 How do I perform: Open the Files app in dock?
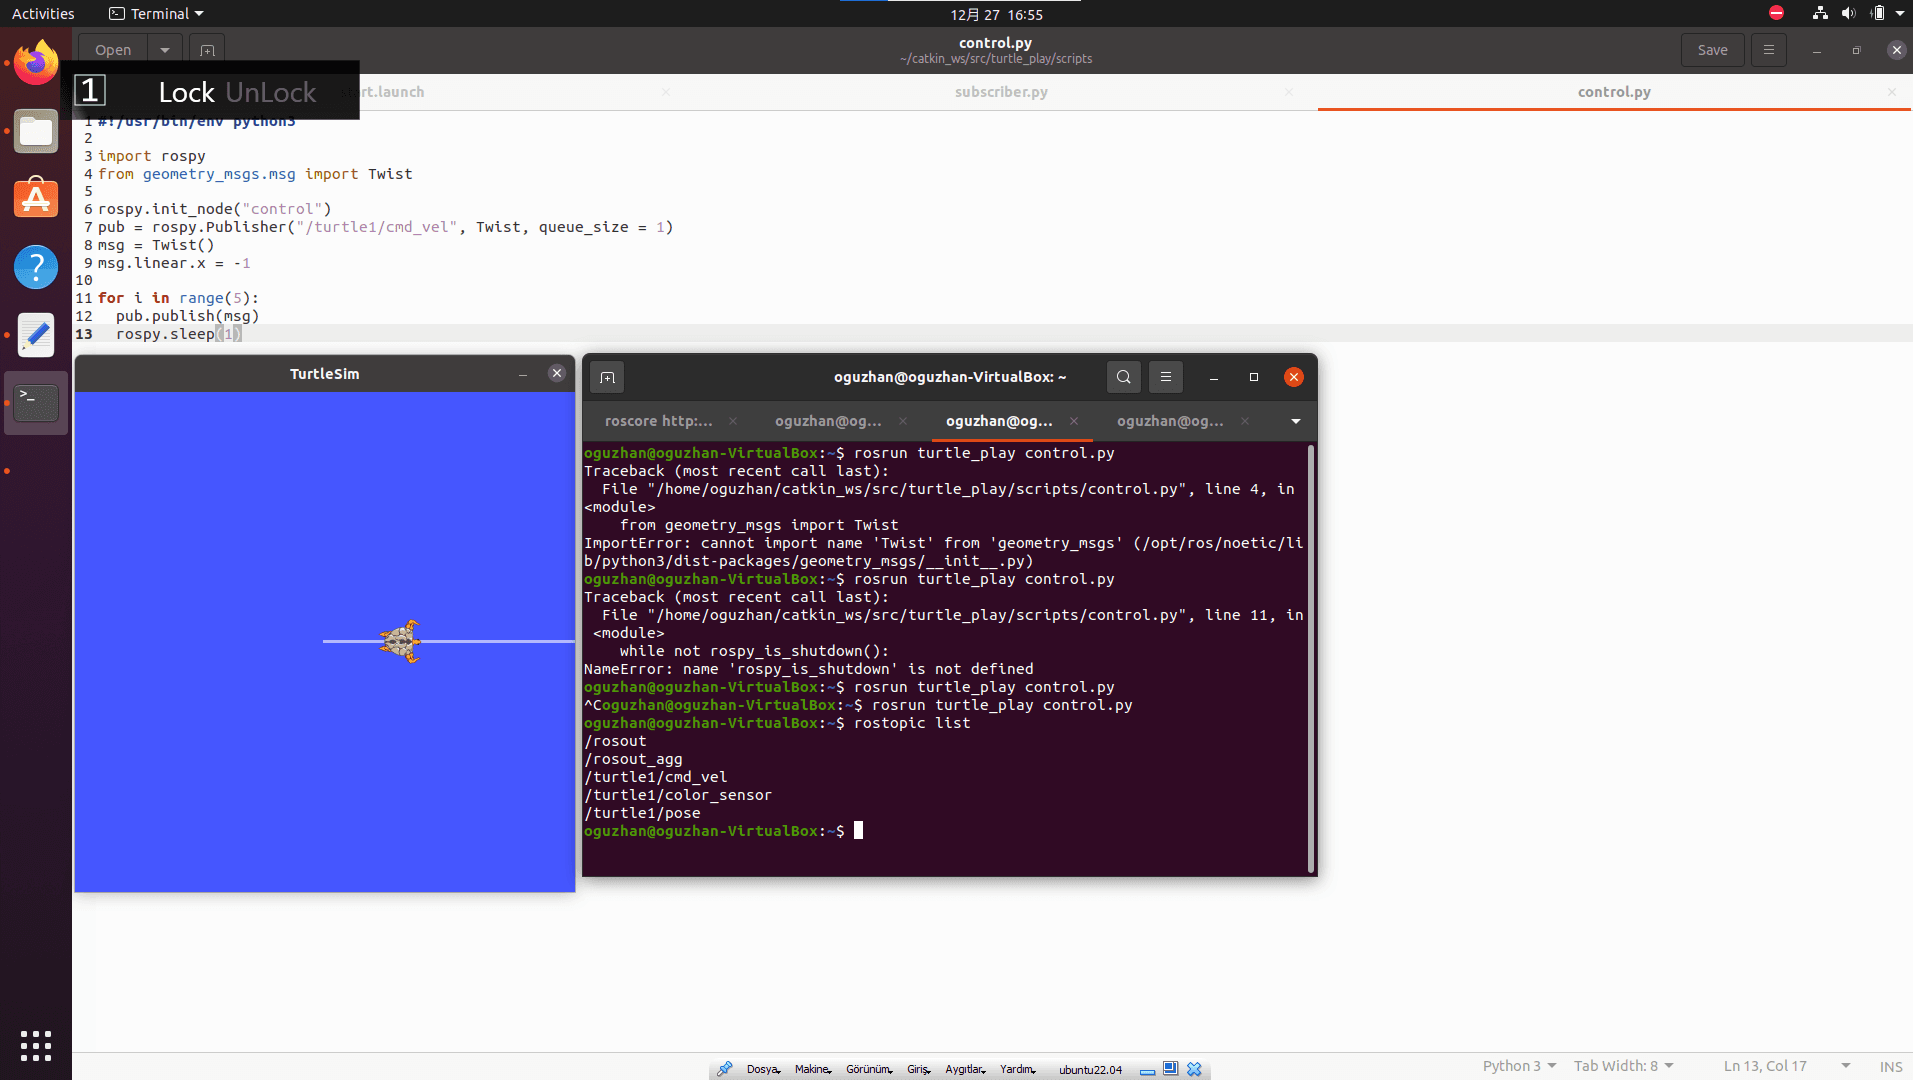coord(36,131)
